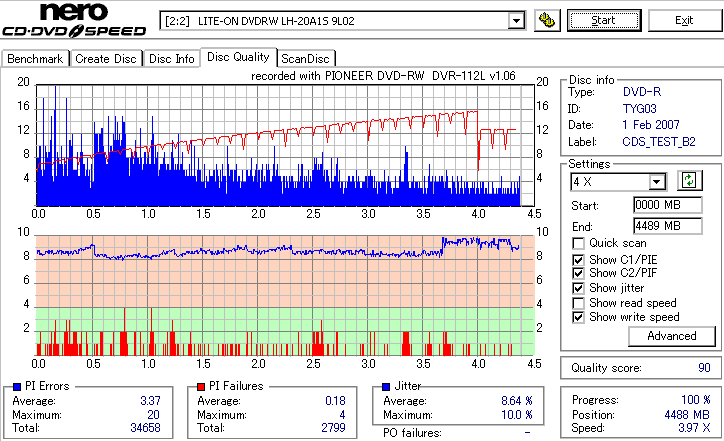This screenshot has width=724, height=441.
Task: Click the disc type DVD-R value
Action: click(x=642, y=92)
